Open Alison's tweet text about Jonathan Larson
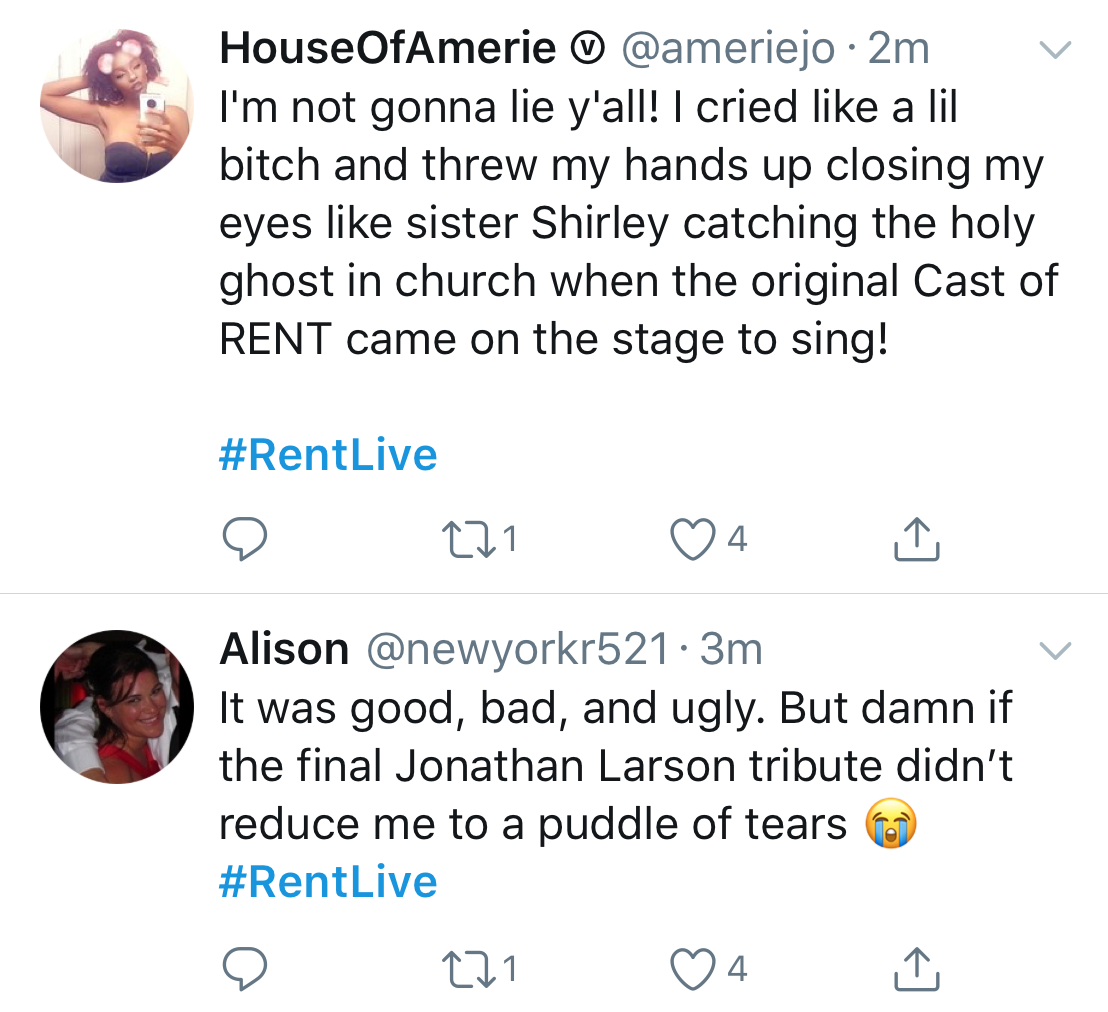The image size is (1108, 1012). coord(615,766)
